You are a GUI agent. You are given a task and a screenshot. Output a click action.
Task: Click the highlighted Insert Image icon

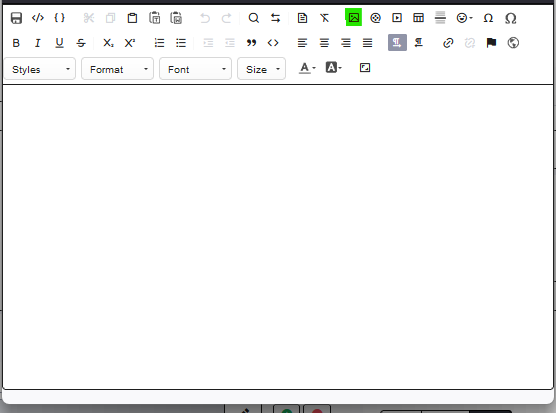(354, 17)
